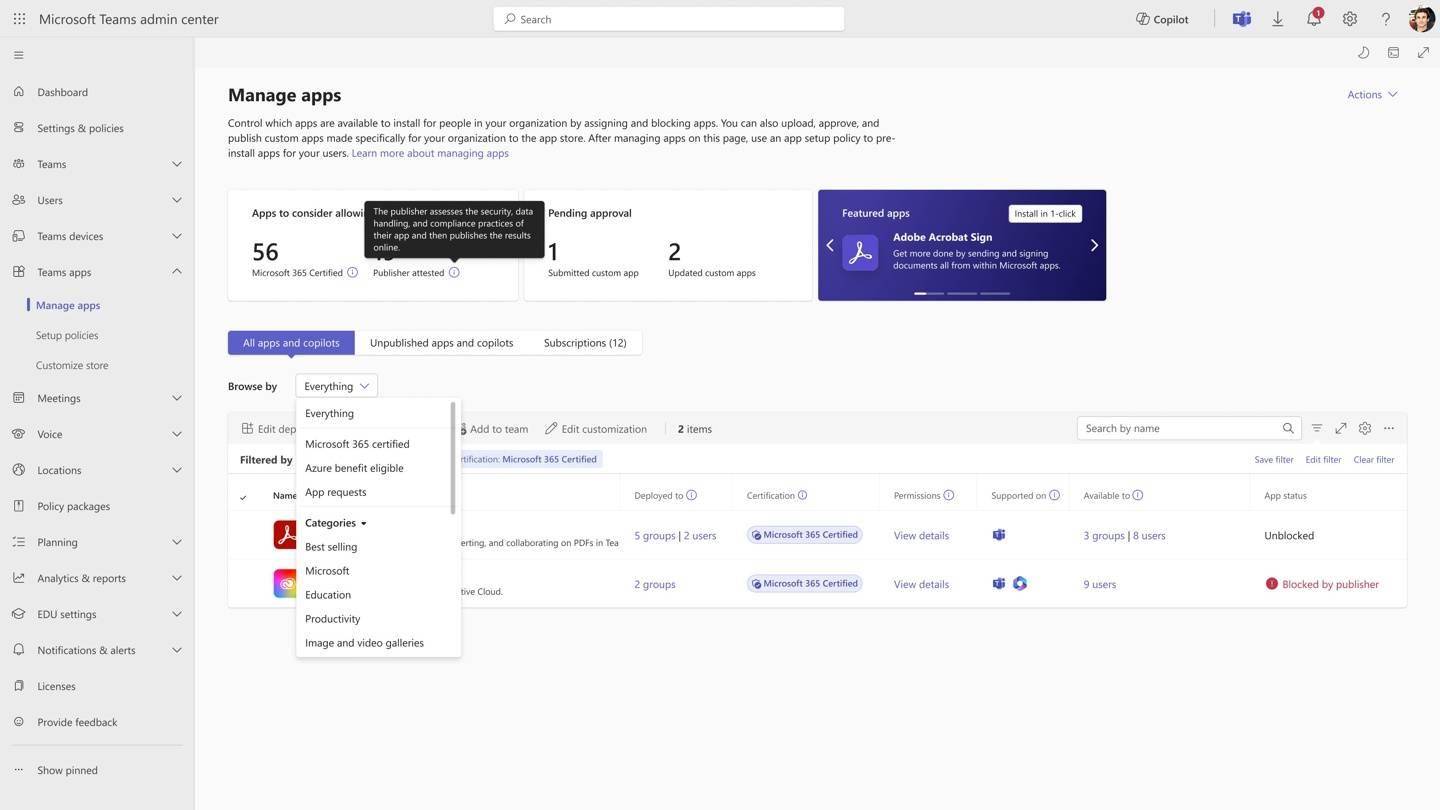Open Show pinned options in sidebar

67,770
